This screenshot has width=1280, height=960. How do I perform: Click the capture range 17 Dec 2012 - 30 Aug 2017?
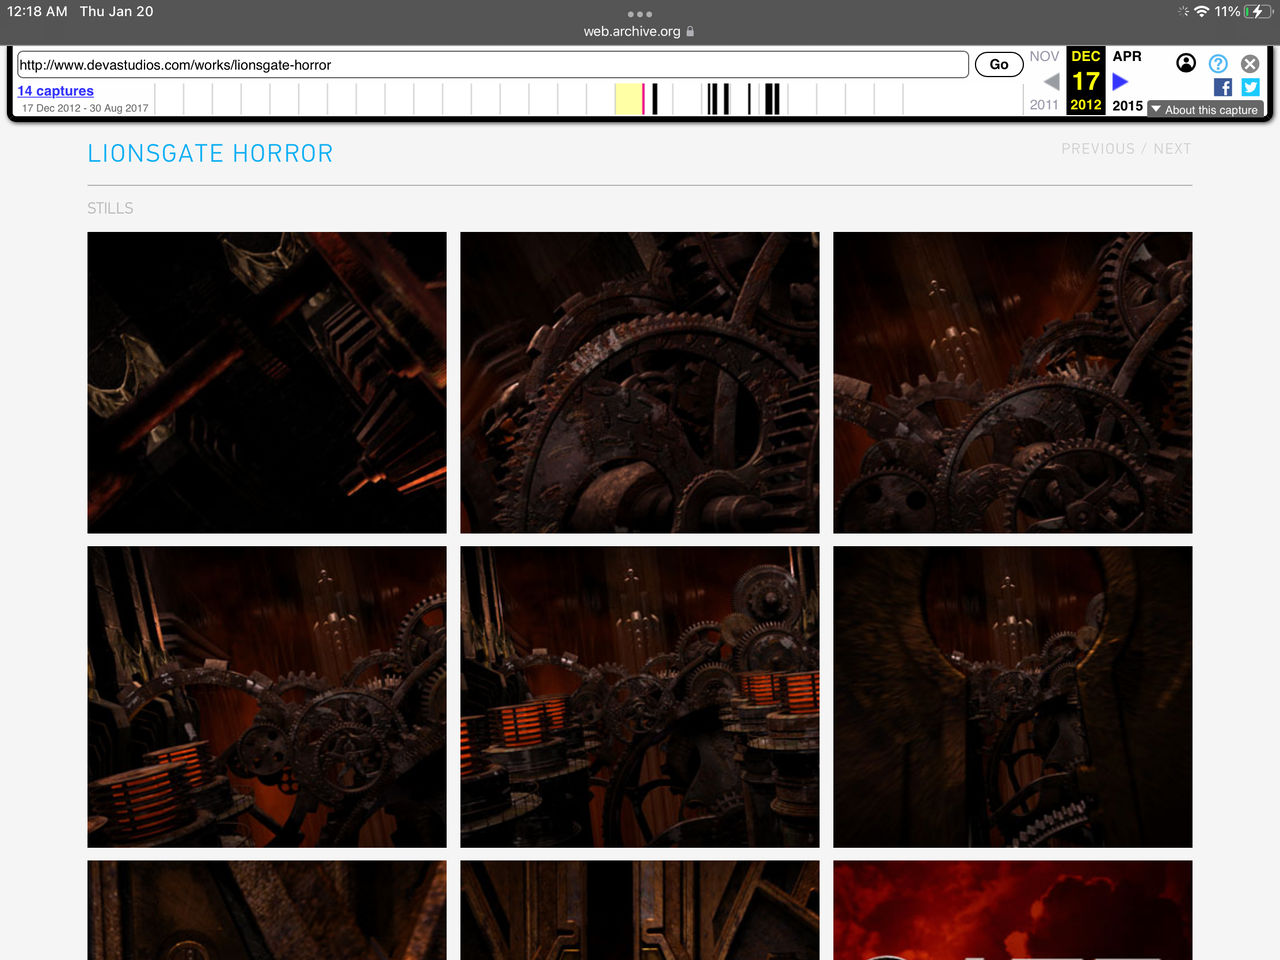tap(85, 108)
